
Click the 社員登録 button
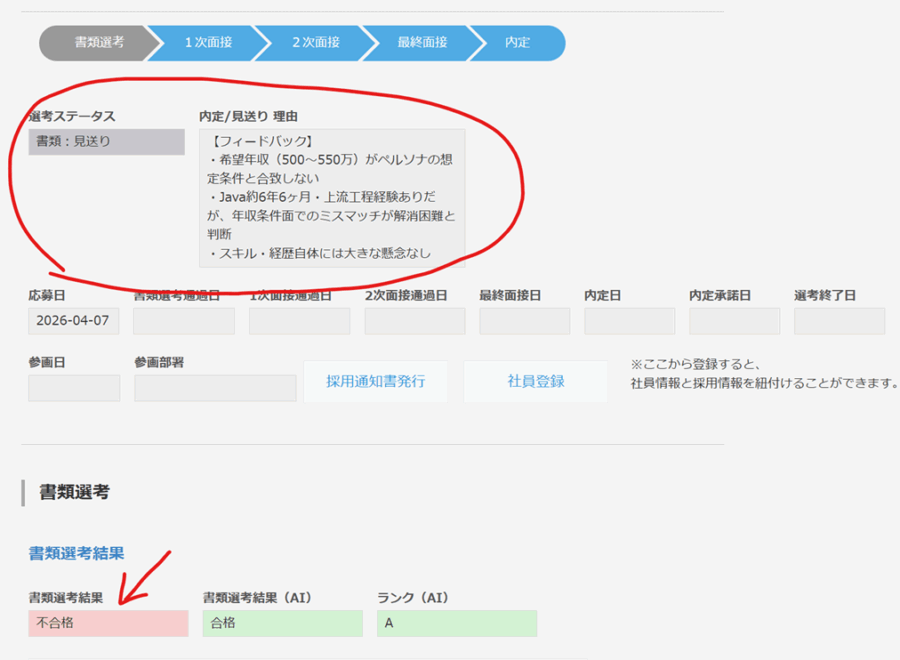[x=535, y=381]
